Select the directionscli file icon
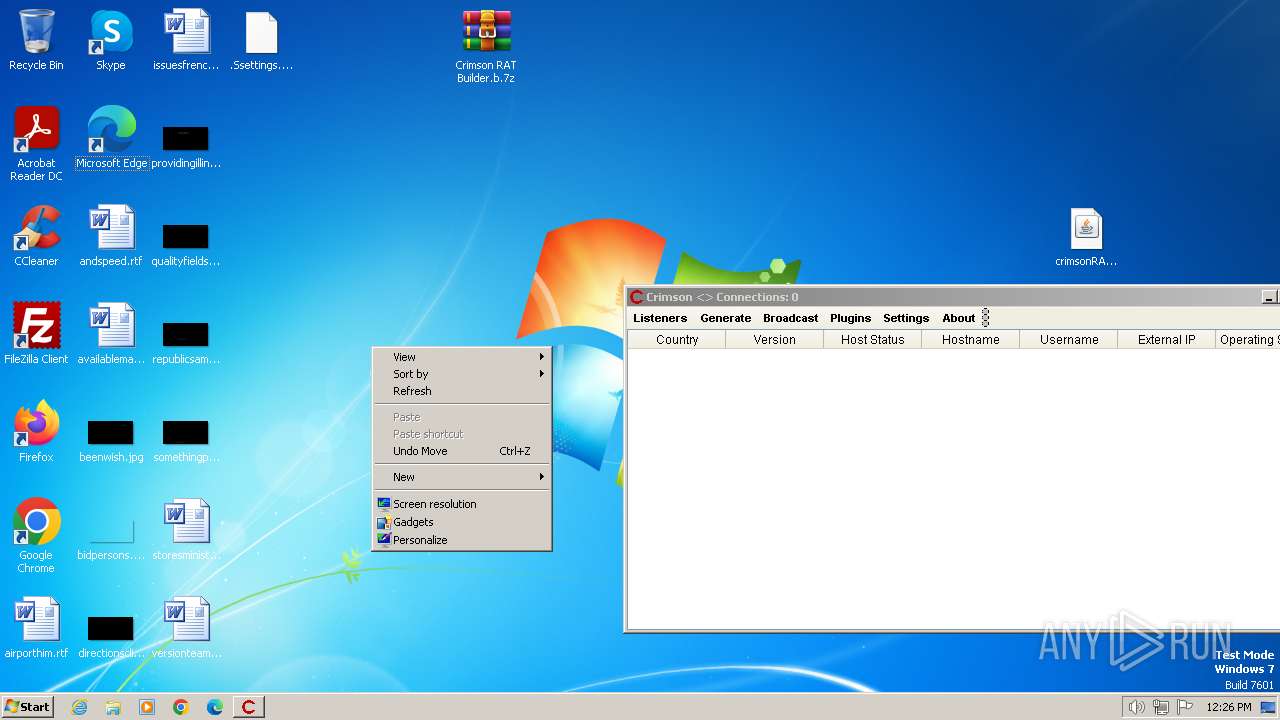This screenshot has width=1280, height=720. pyautogui.click(x=111, y=636)
